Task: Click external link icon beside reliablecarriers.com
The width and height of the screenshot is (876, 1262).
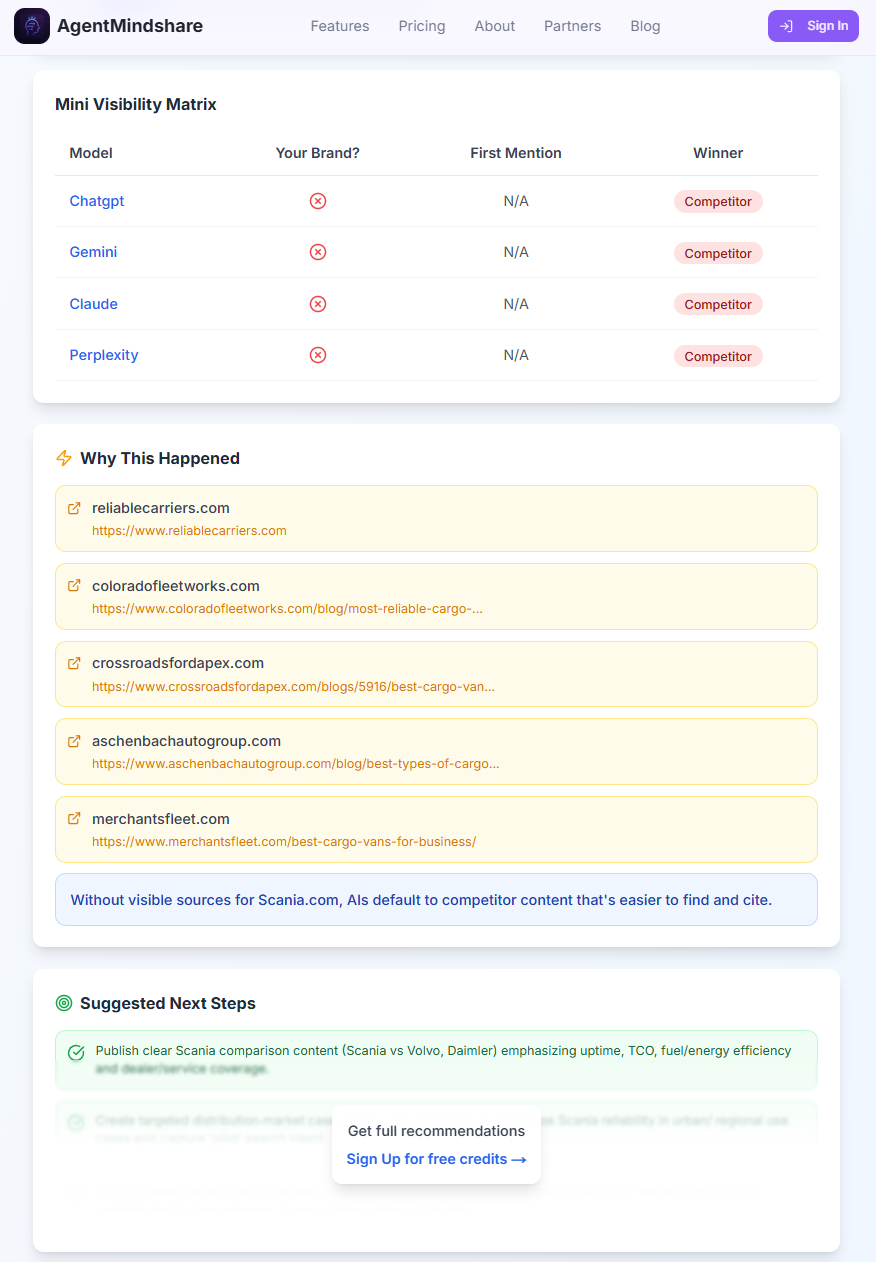Action: click(74, 508)
